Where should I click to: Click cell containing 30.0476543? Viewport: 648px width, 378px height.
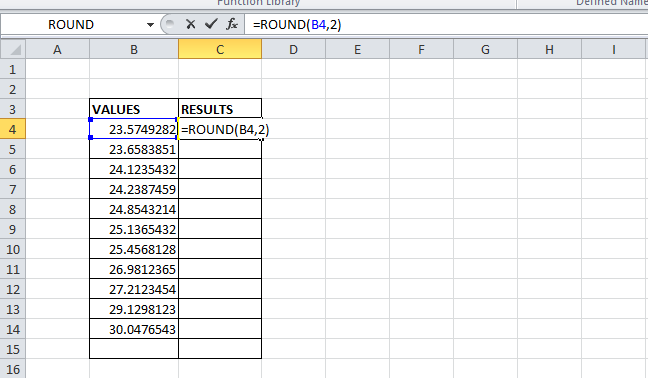click(134, 330)
